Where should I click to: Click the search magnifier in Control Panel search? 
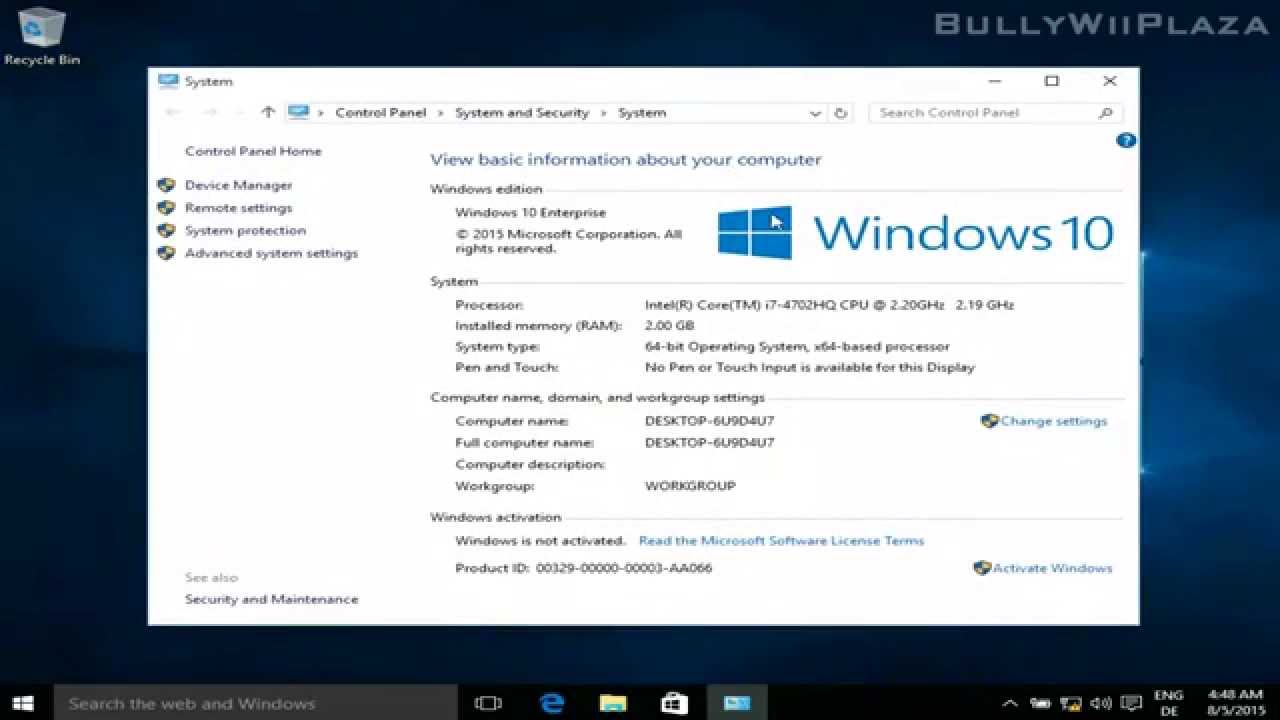pos(1106,113)
